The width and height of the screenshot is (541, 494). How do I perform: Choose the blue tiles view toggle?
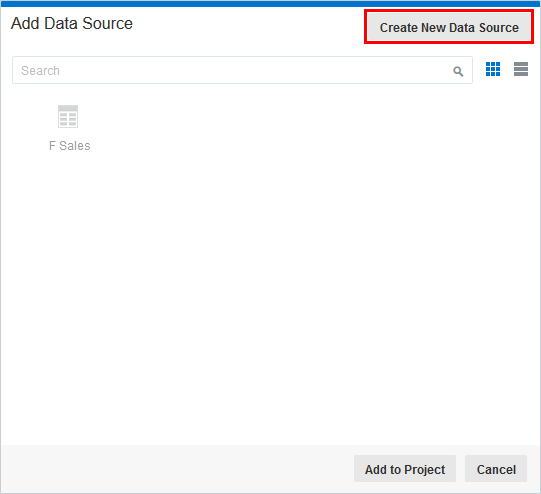[493, 69]
